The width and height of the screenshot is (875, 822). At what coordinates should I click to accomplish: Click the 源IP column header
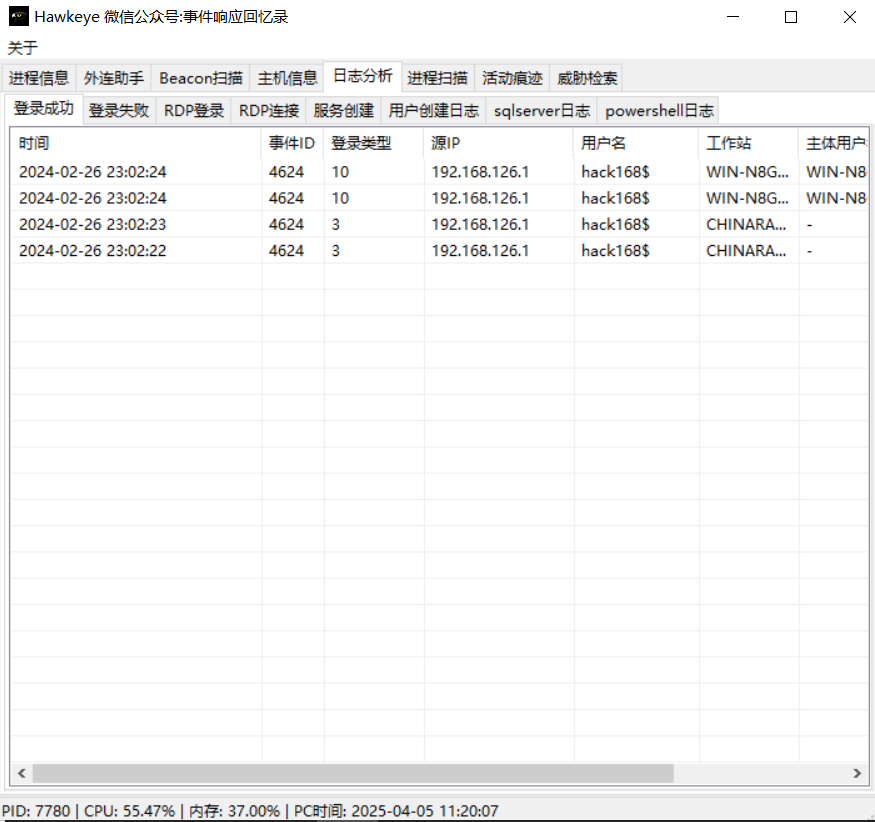pyautogui.click(x=499, y=143)
